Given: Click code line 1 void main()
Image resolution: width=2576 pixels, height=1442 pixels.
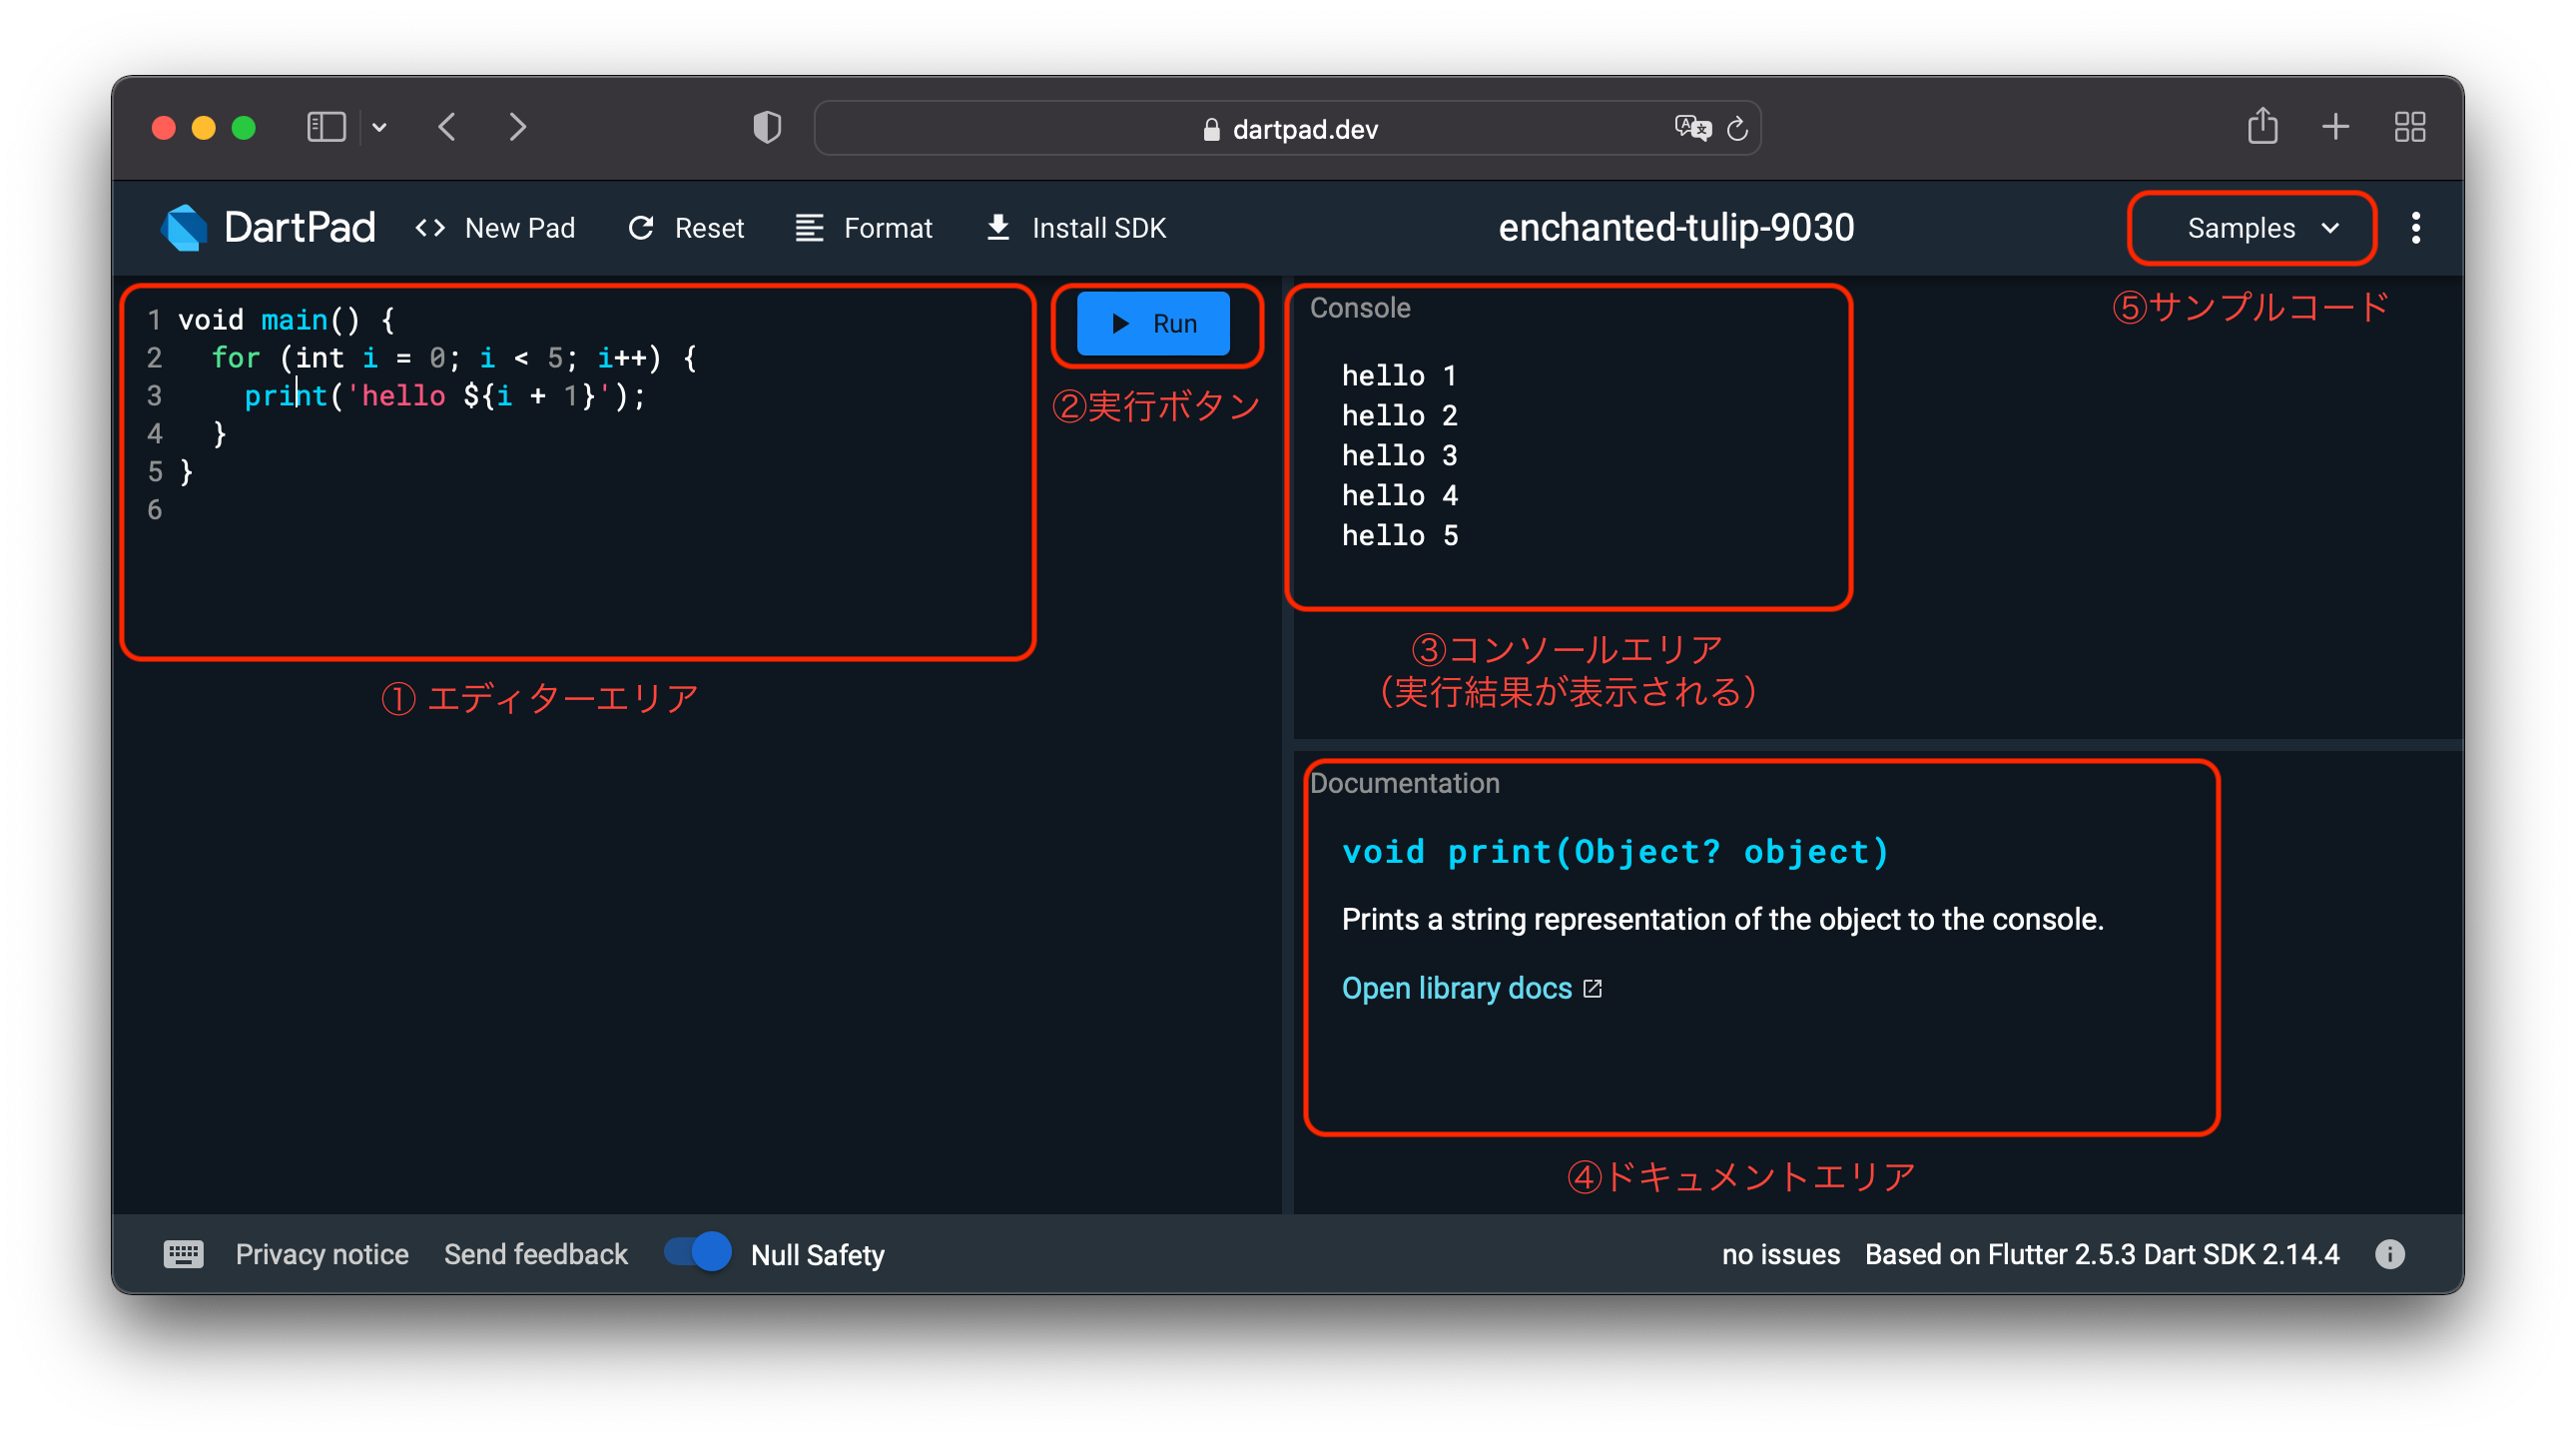Looking at the screenshot, I should (286, 319).
